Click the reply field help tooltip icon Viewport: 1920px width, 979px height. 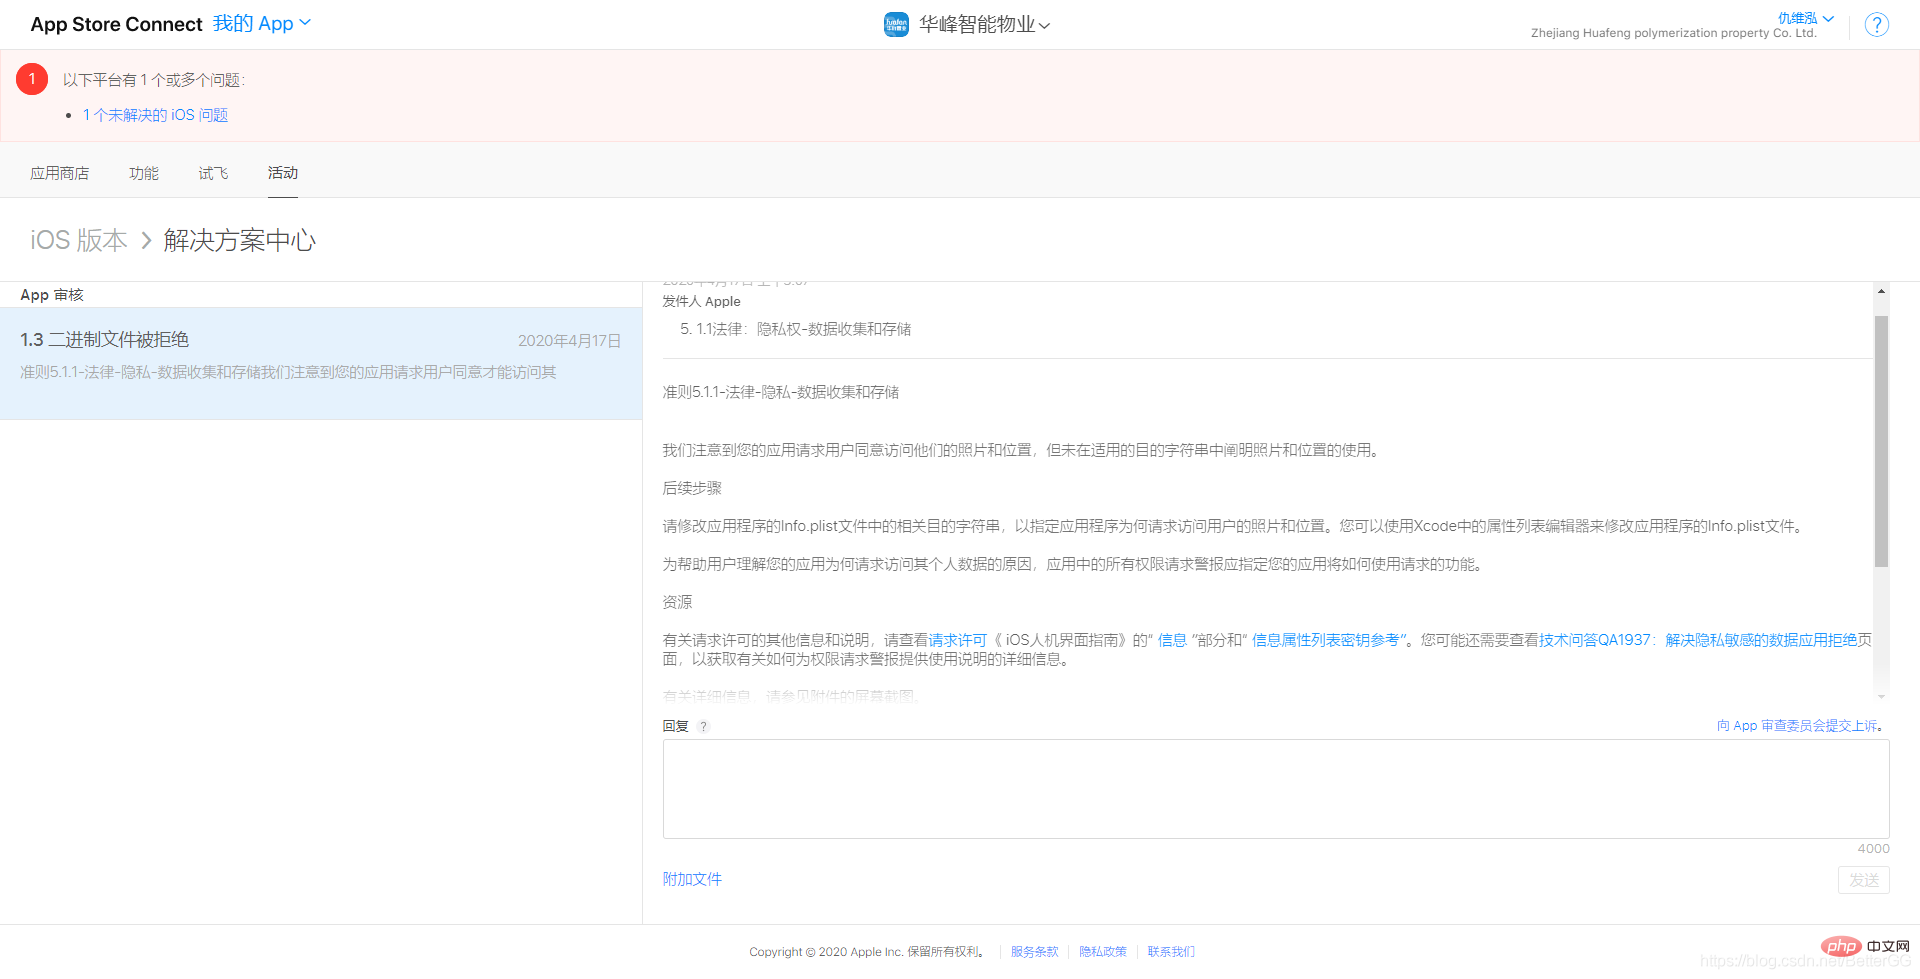703,727
